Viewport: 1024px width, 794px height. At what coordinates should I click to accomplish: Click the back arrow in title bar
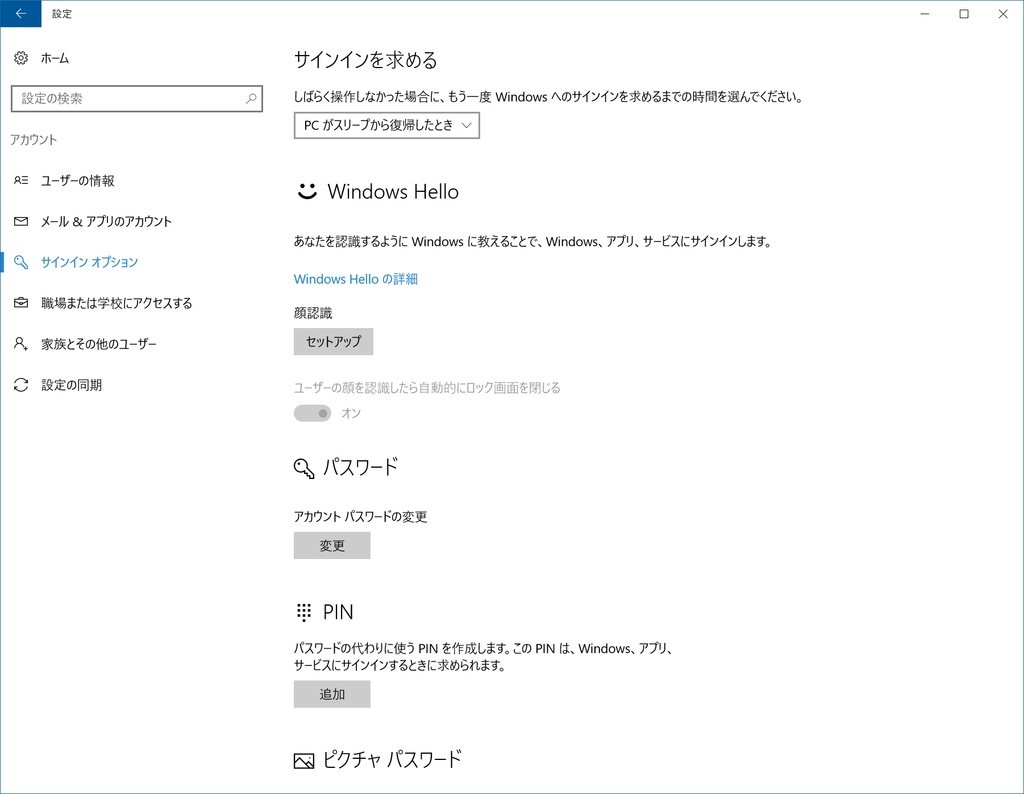click(20, 14)
